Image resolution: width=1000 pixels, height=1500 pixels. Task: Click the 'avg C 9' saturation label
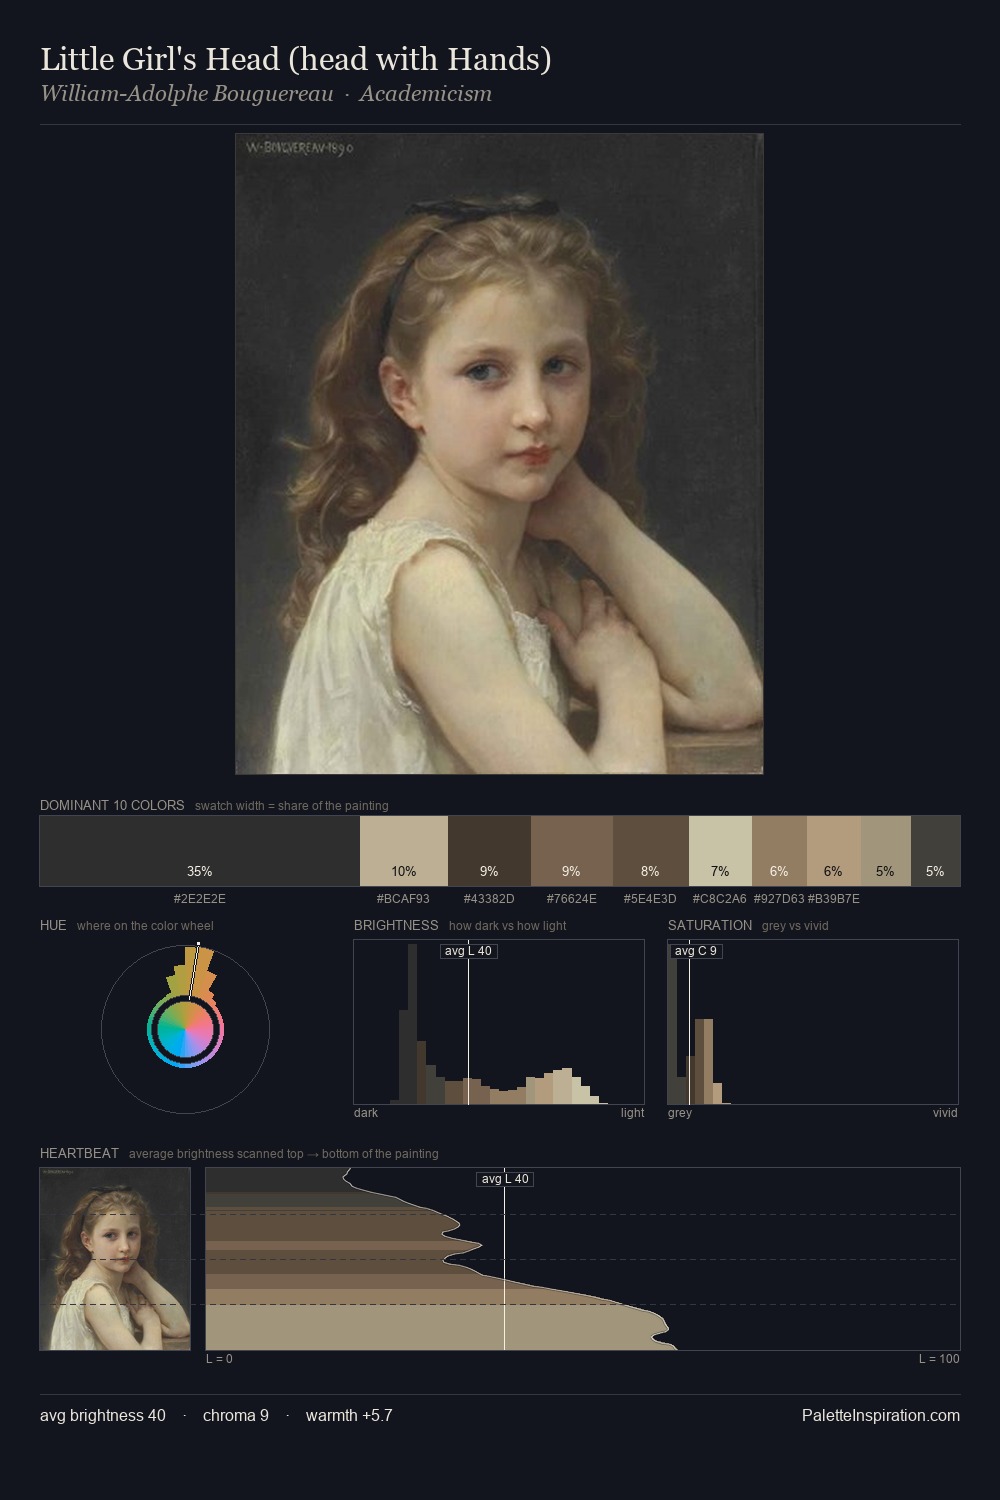(x=696, y=951)
